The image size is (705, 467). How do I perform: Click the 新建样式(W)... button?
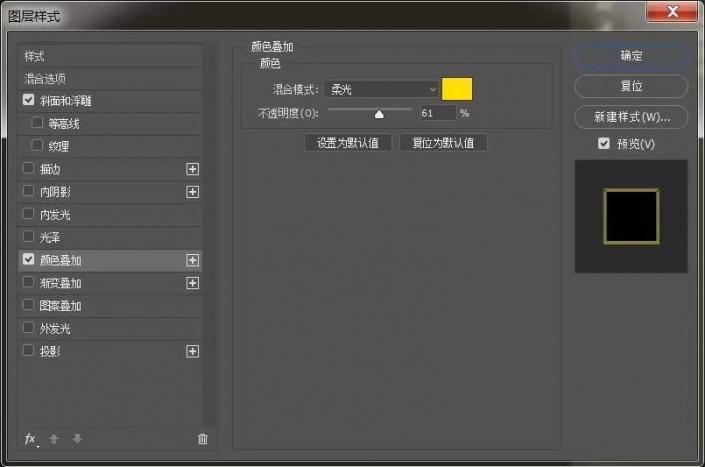tap(631, 117)
